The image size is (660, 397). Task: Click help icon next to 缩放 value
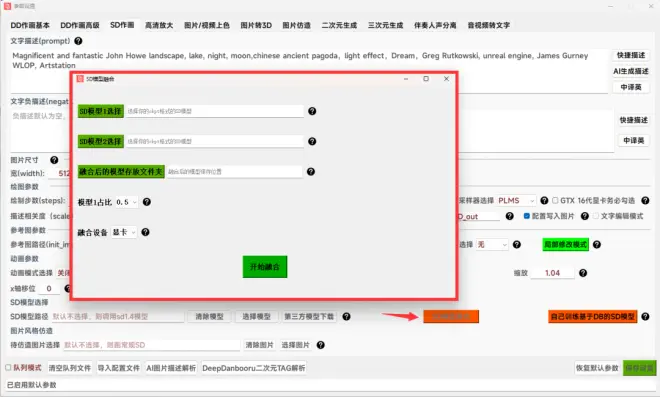coord(583,273)
